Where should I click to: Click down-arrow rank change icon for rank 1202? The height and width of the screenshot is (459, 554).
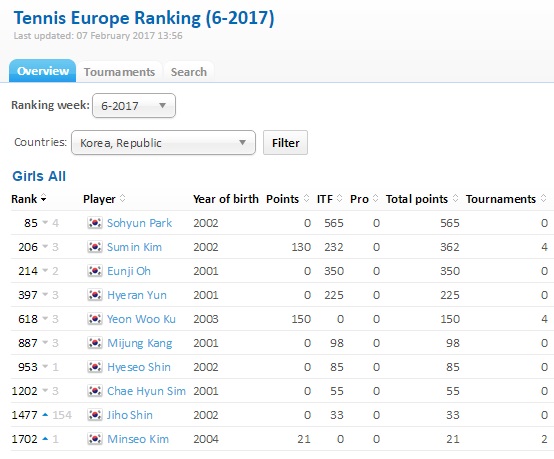tap(45, 391)
